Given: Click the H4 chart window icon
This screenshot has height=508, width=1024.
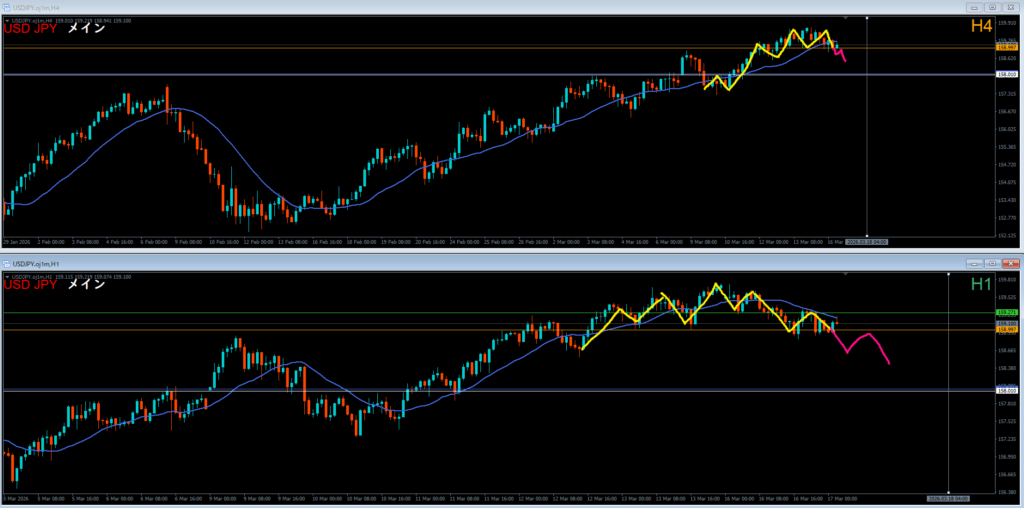Looking at the screenshot, I should (x=7, y=6).
